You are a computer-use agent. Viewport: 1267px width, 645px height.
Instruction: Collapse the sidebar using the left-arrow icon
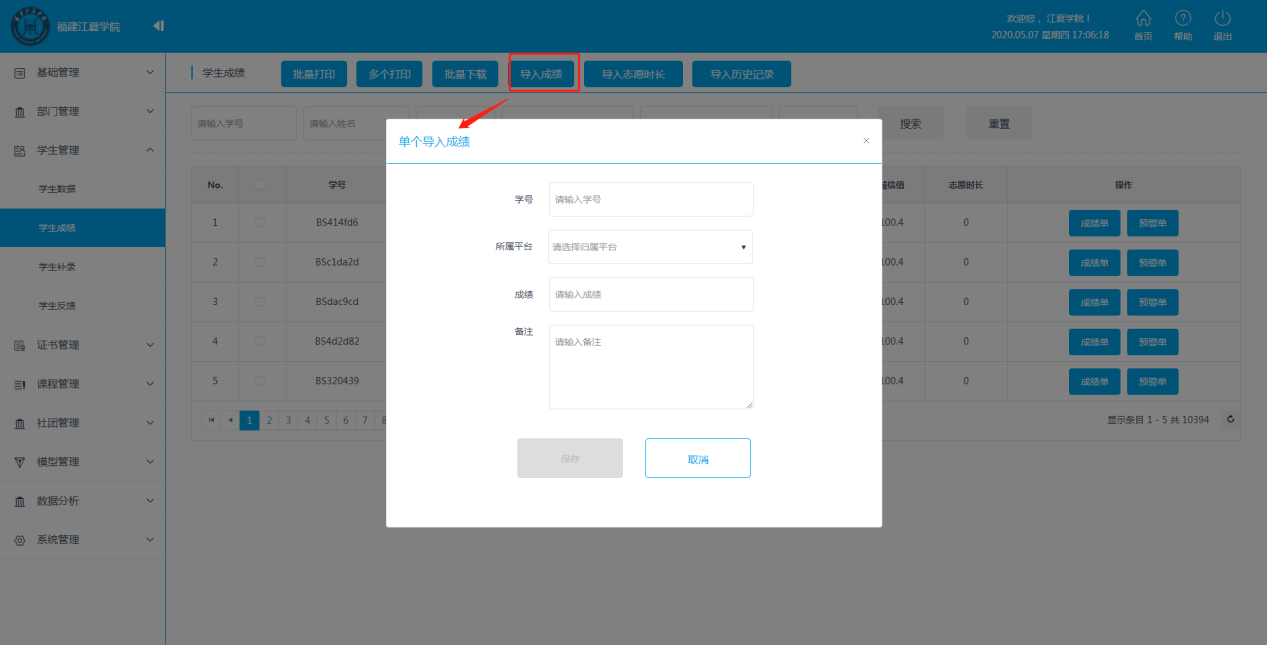pos(158,25)
